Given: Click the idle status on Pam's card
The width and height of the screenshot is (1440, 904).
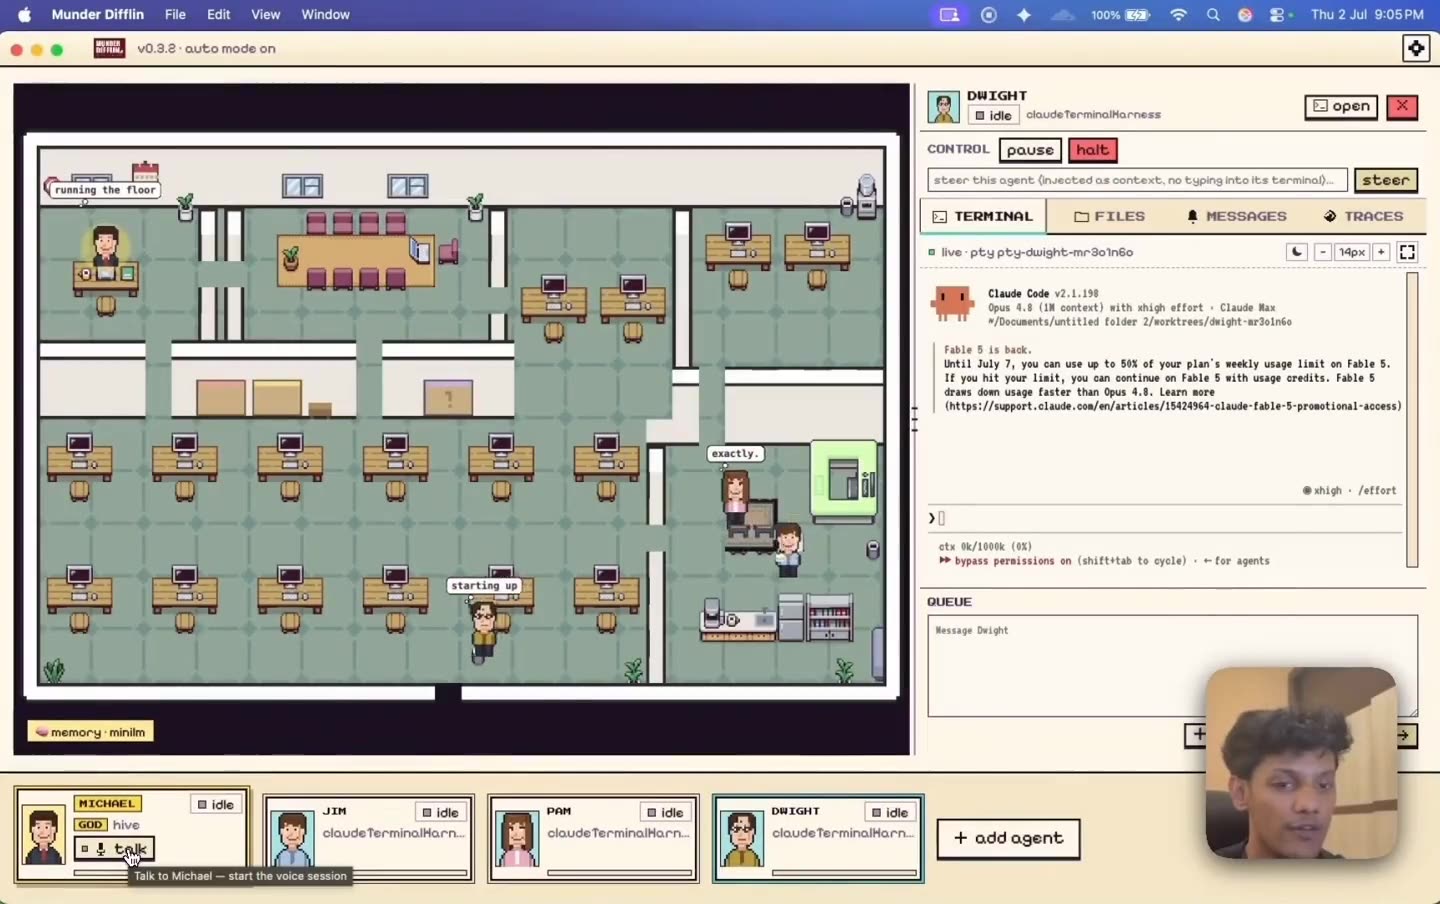Looking at the screenshot, I should coord(665,812).
